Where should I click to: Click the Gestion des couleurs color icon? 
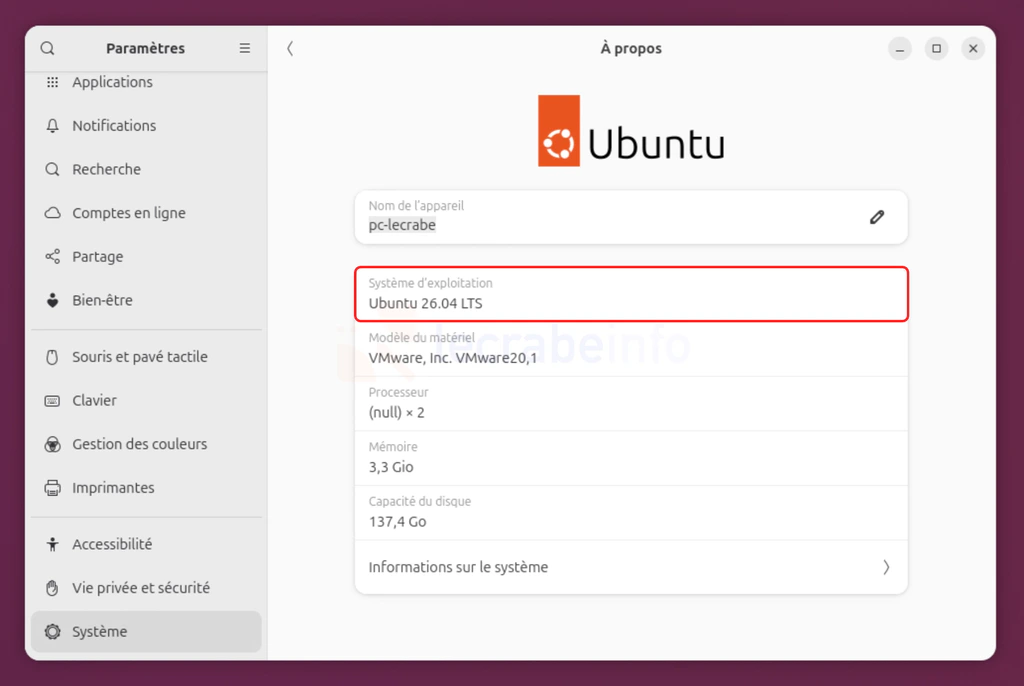(52, 444)
